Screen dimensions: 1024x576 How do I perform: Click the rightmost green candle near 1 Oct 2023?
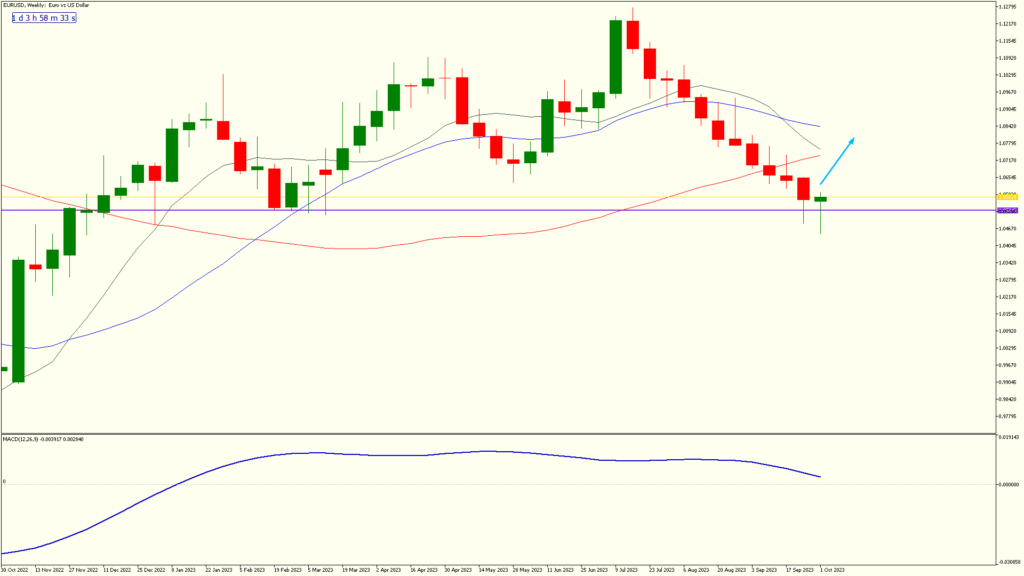coord(820,200)
